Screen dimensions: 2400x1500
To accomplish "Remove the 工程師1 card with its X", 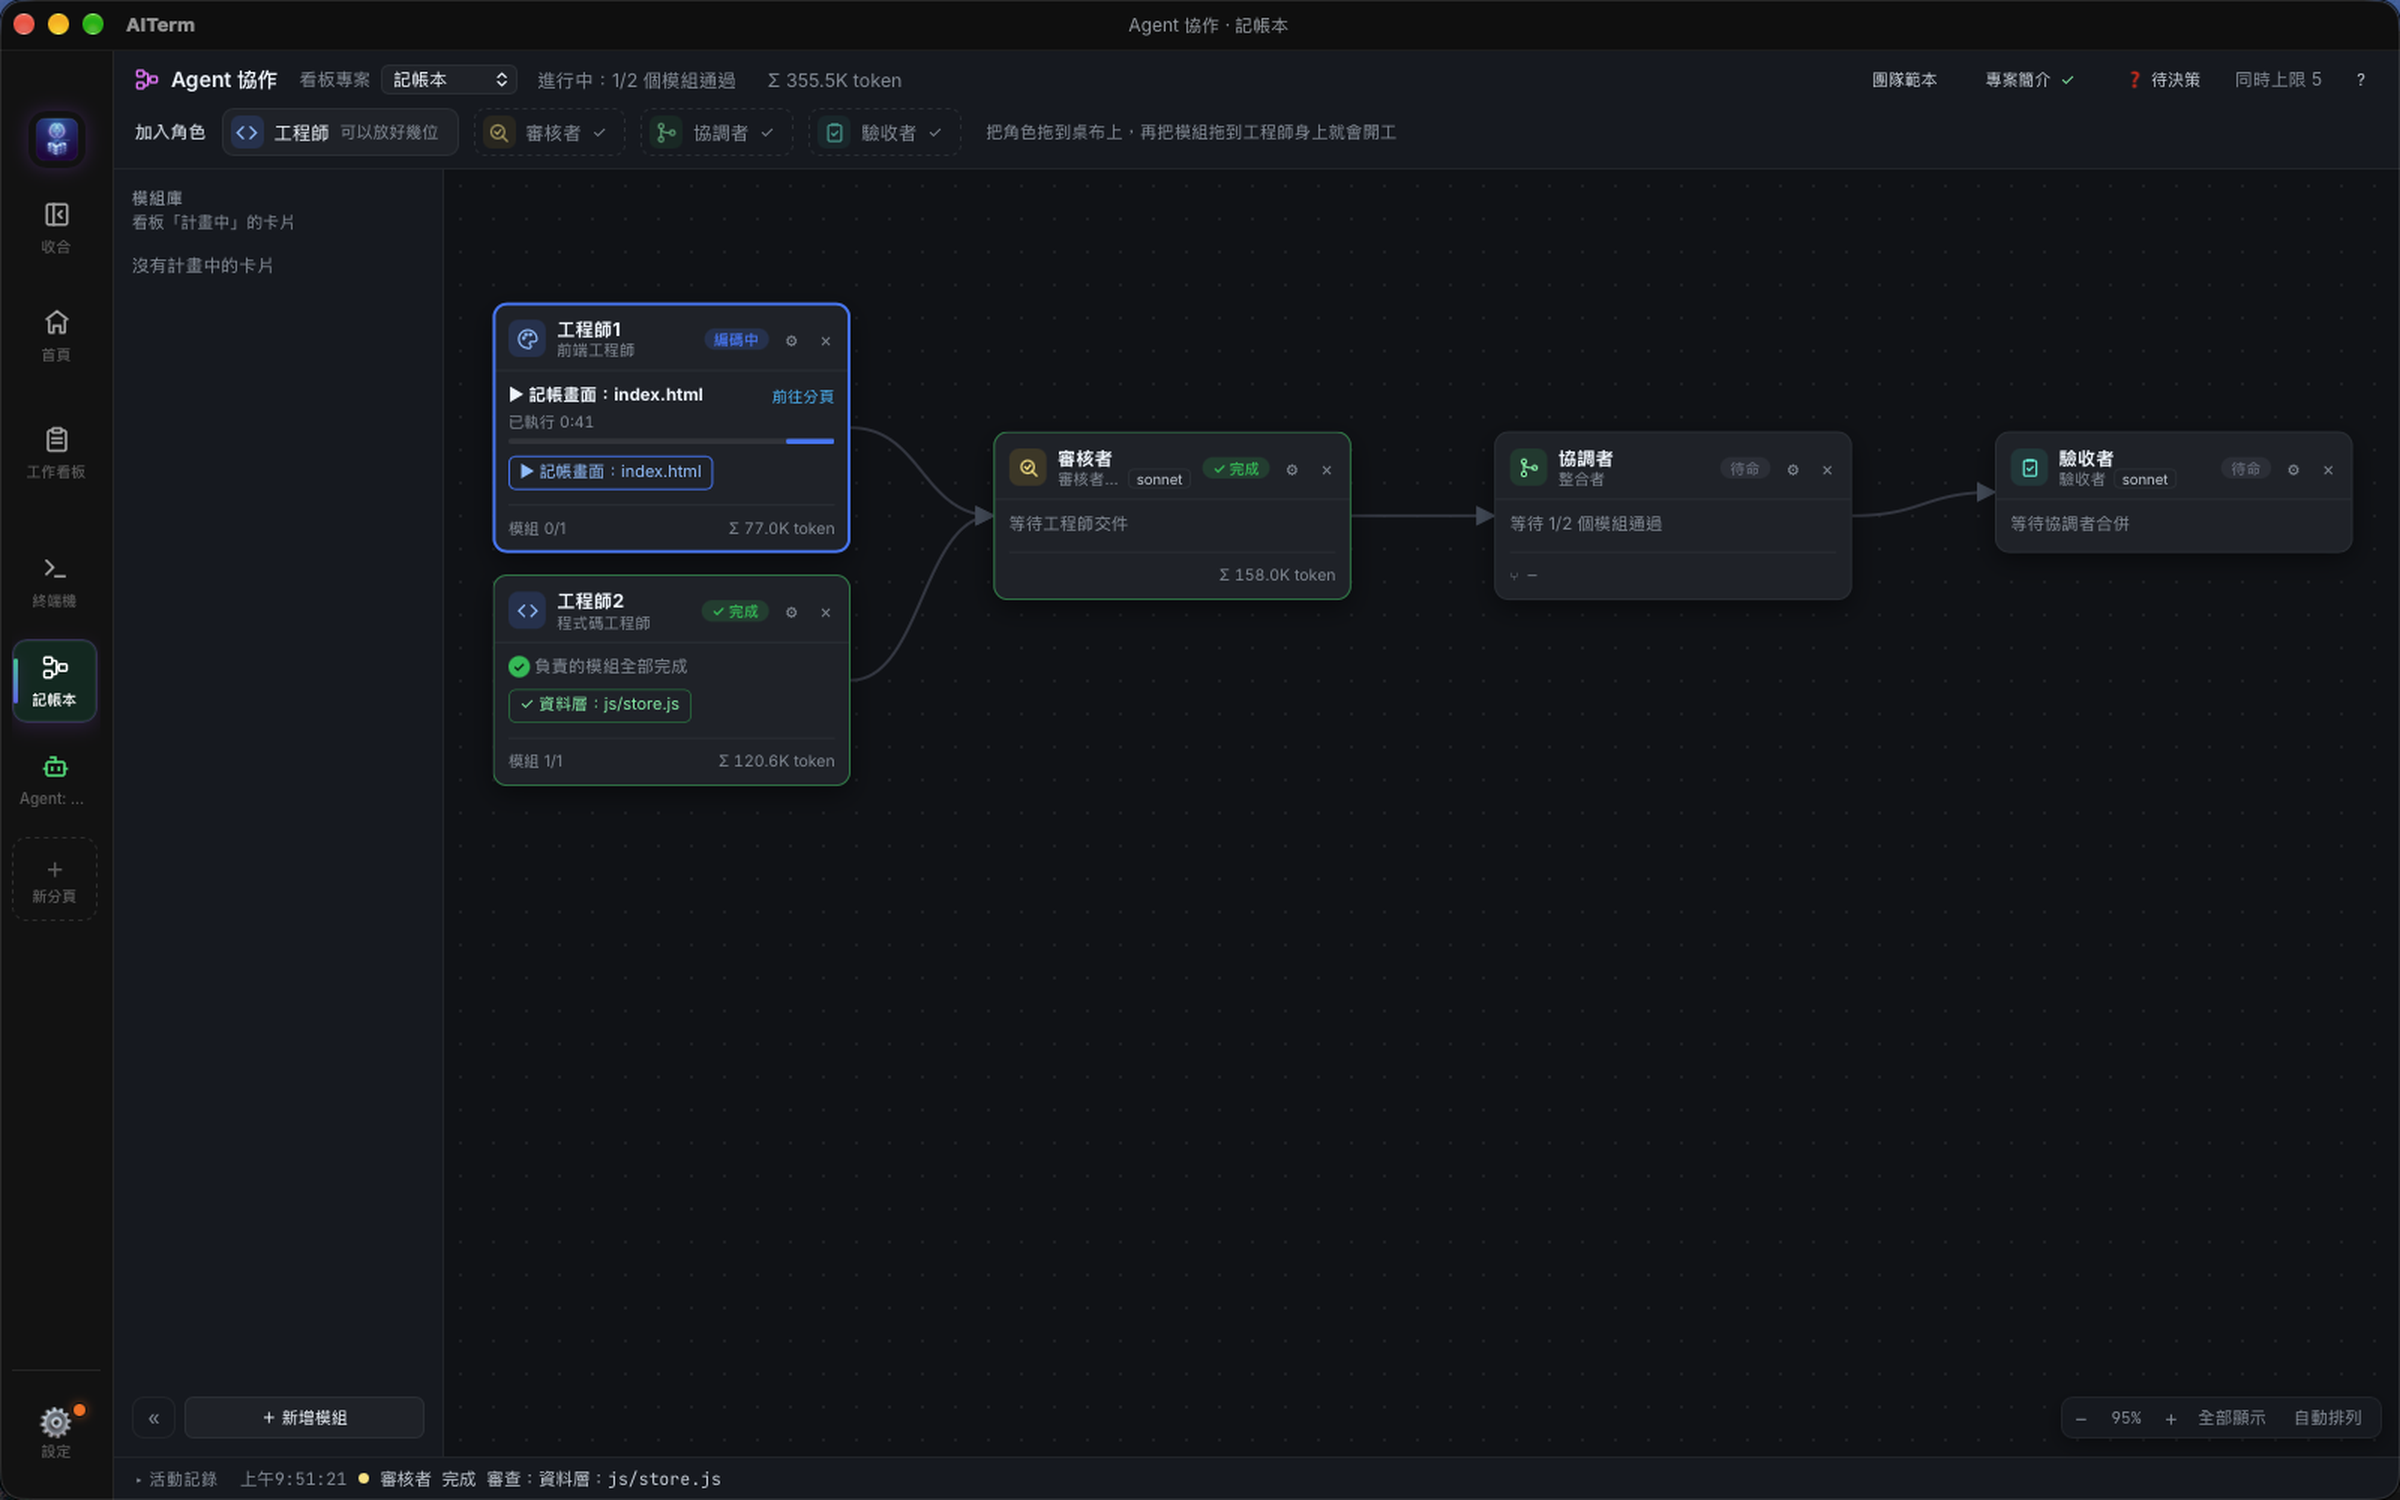I will pos(826,341).
